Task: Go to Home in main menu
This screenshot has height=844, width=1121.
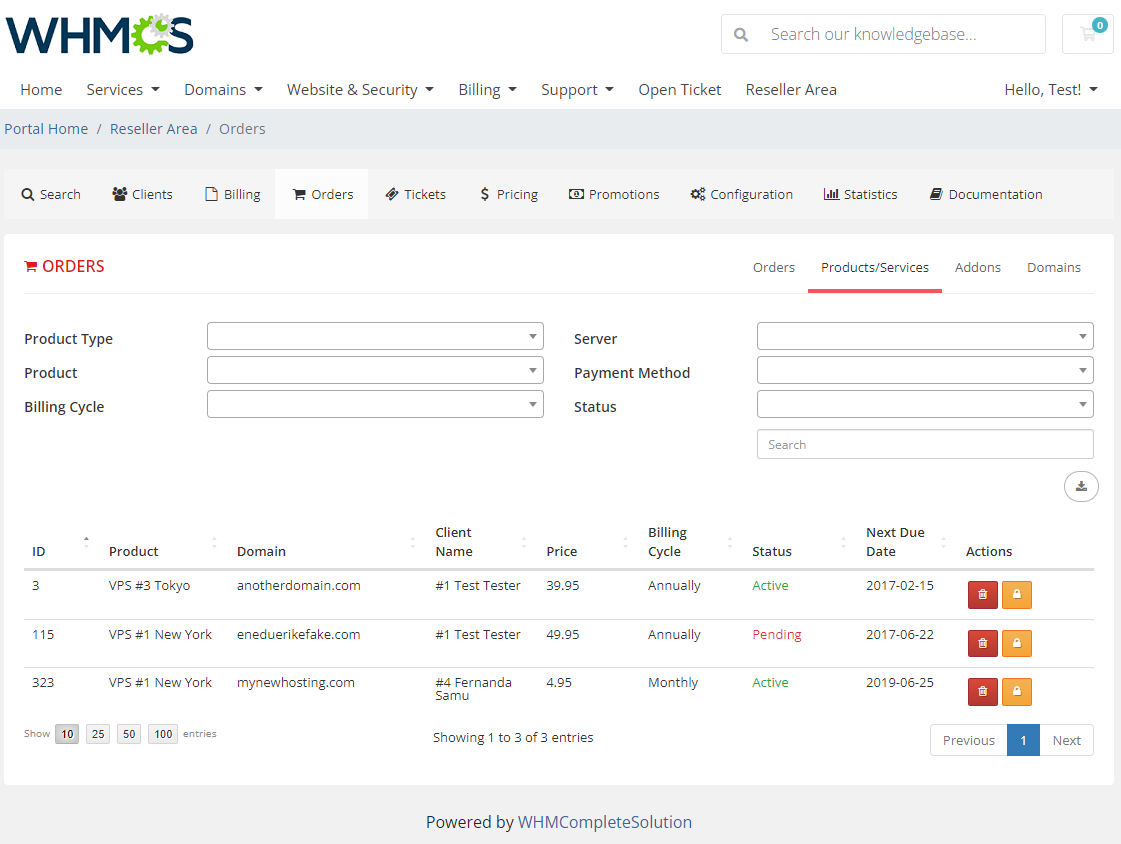Action: pos(41,90)
